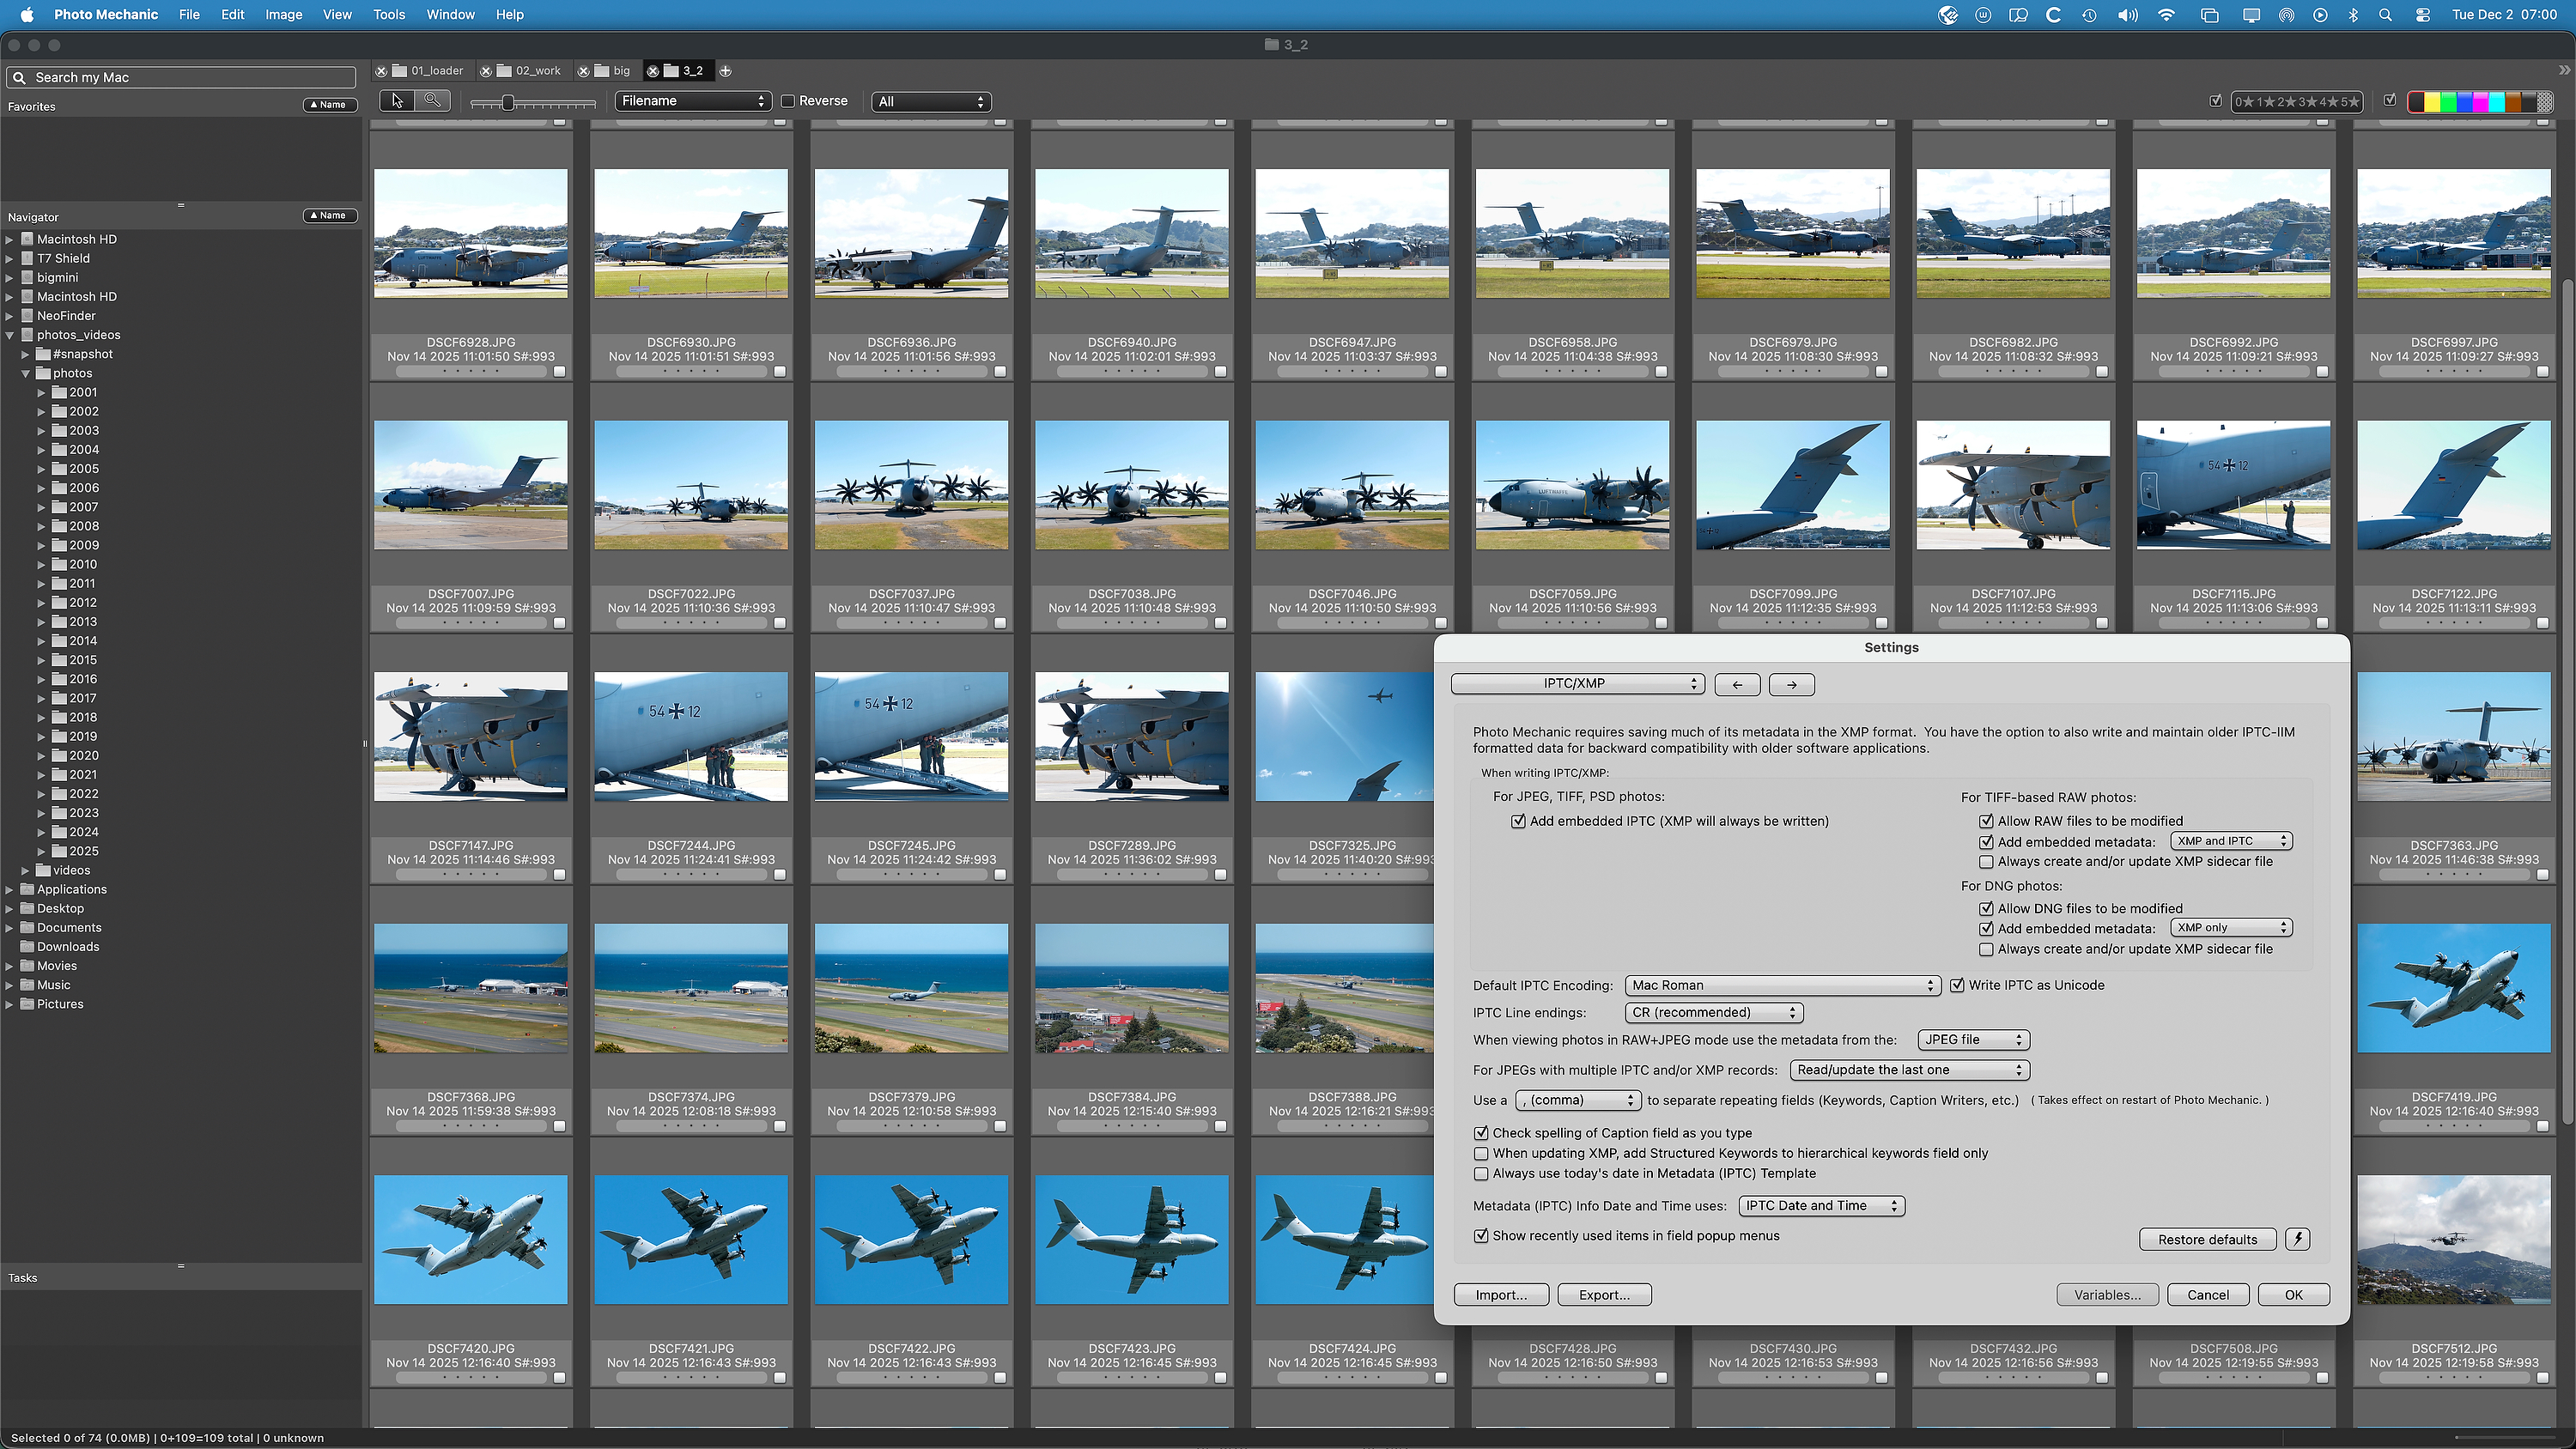This screenshot has height=1449, width=2576.
Task: Click the Restore defaults button
Action: pyautogui.click(x=2207, y=1239)
